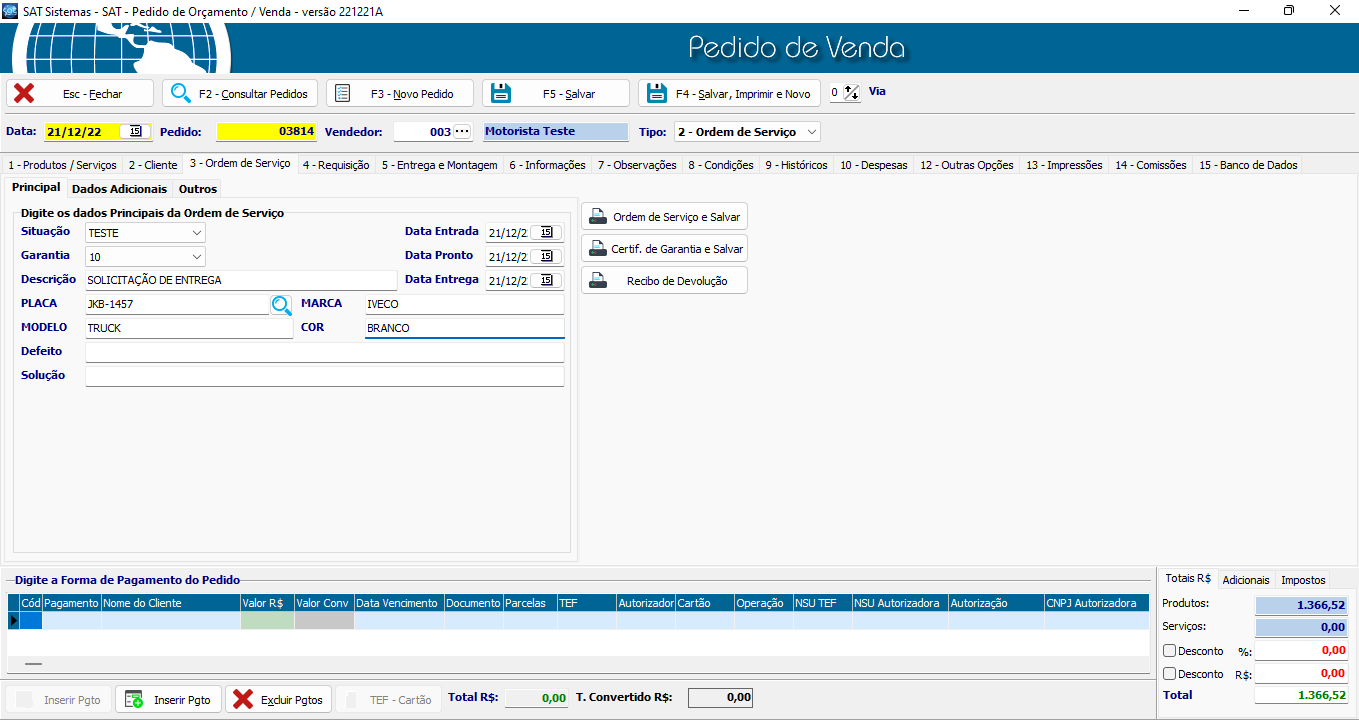Switch to the 2 - Cliente tab
This screenshot has width=1359, height=720.
153,165
